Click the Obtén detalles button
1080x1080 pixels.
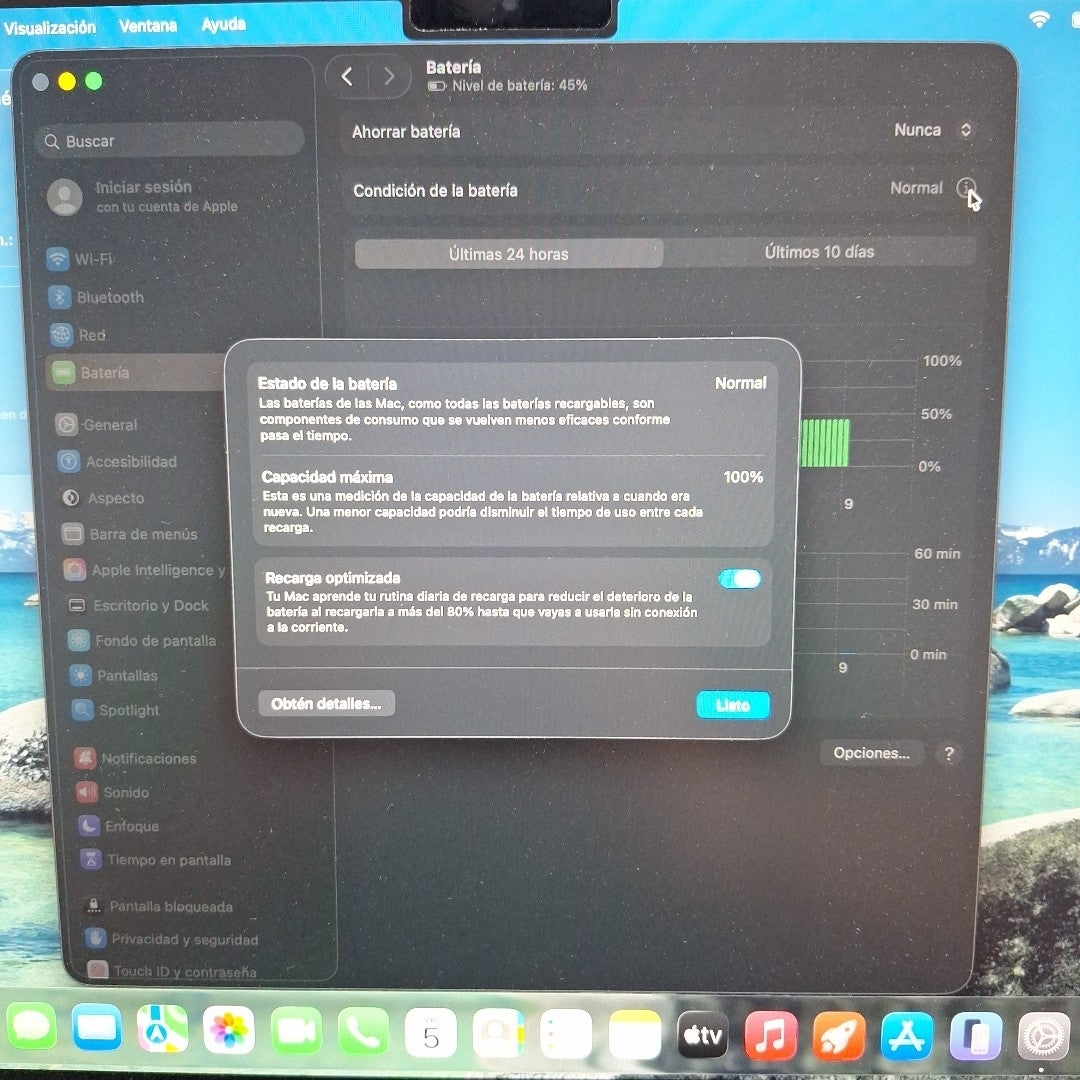[x=327, y=703]
